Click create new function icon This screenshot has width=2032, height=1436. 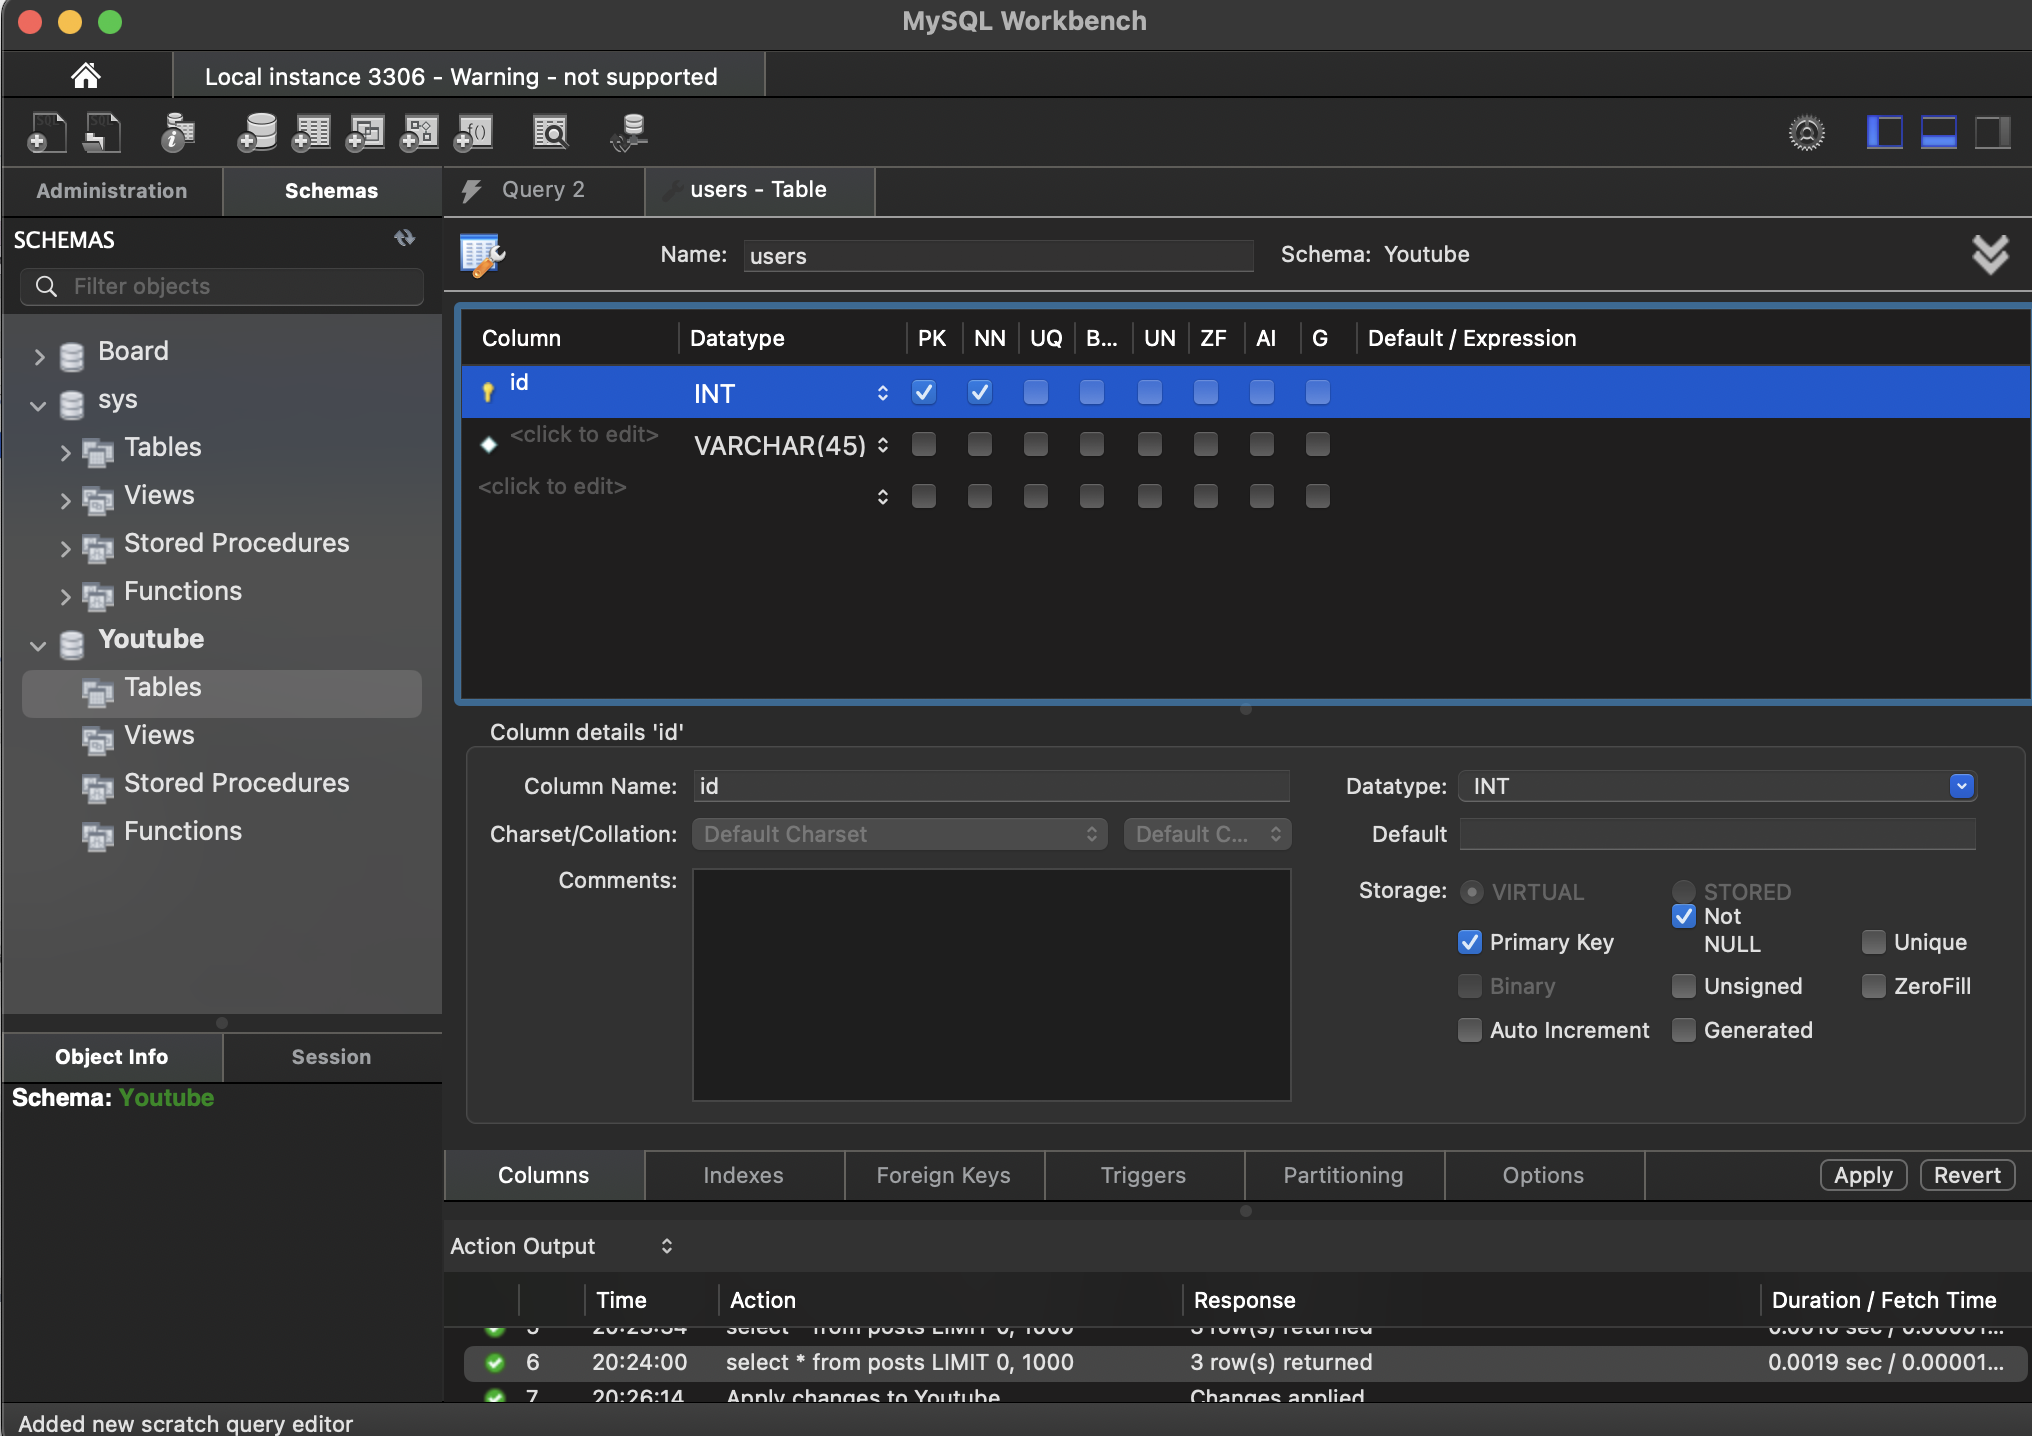(474, 133)
